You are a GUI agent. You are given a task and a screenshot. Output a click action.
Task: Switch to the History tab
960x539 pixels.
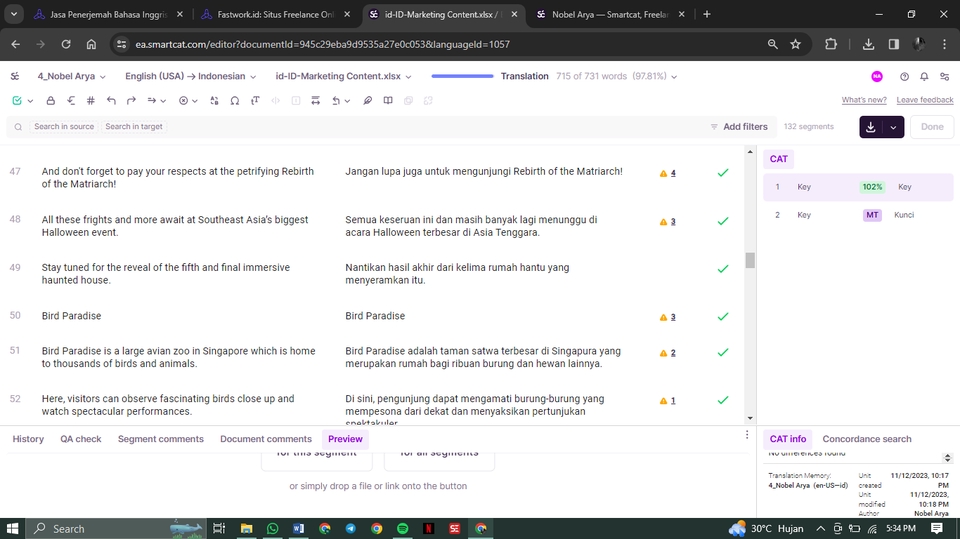click(28, 439)
